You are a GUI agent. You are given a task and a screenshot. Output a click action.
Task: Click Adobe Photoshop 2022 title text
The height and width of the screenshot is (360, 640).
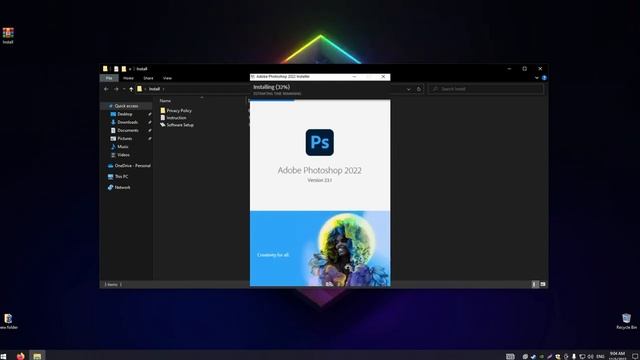320,171
